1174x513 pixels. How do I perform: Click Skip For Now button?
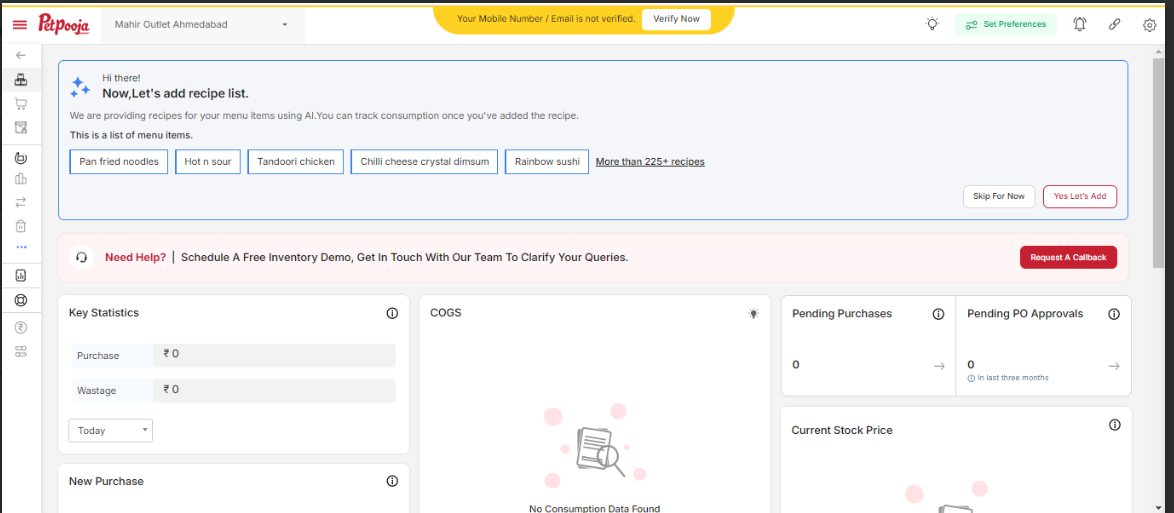(999, 196)
